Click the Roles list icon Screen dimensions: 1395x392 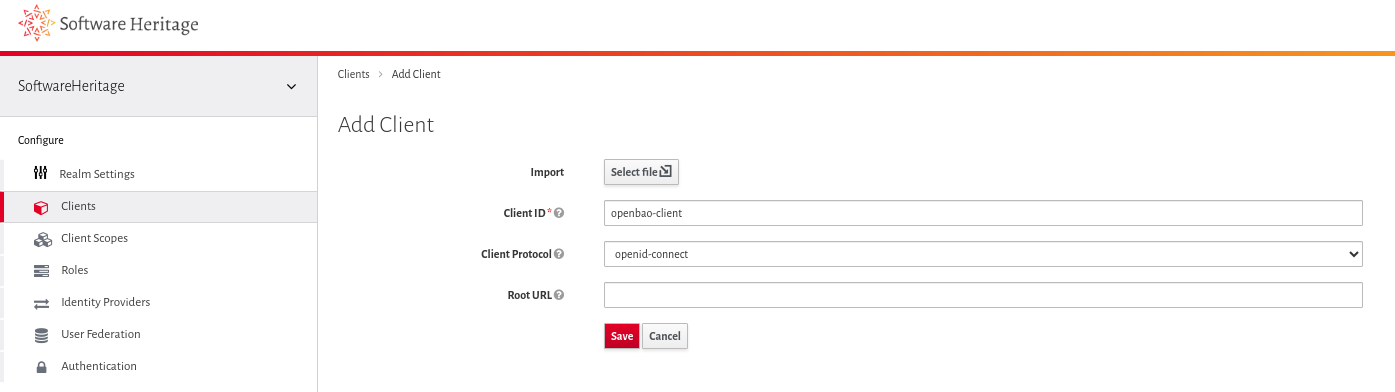[41, 271]
